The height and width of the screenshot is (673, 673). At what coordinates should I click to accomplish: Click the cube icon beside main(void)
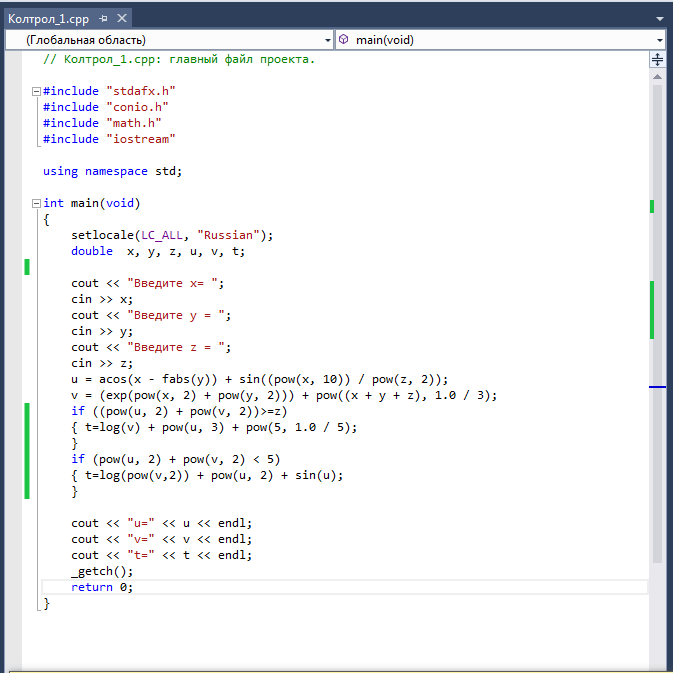pos(343,39)
